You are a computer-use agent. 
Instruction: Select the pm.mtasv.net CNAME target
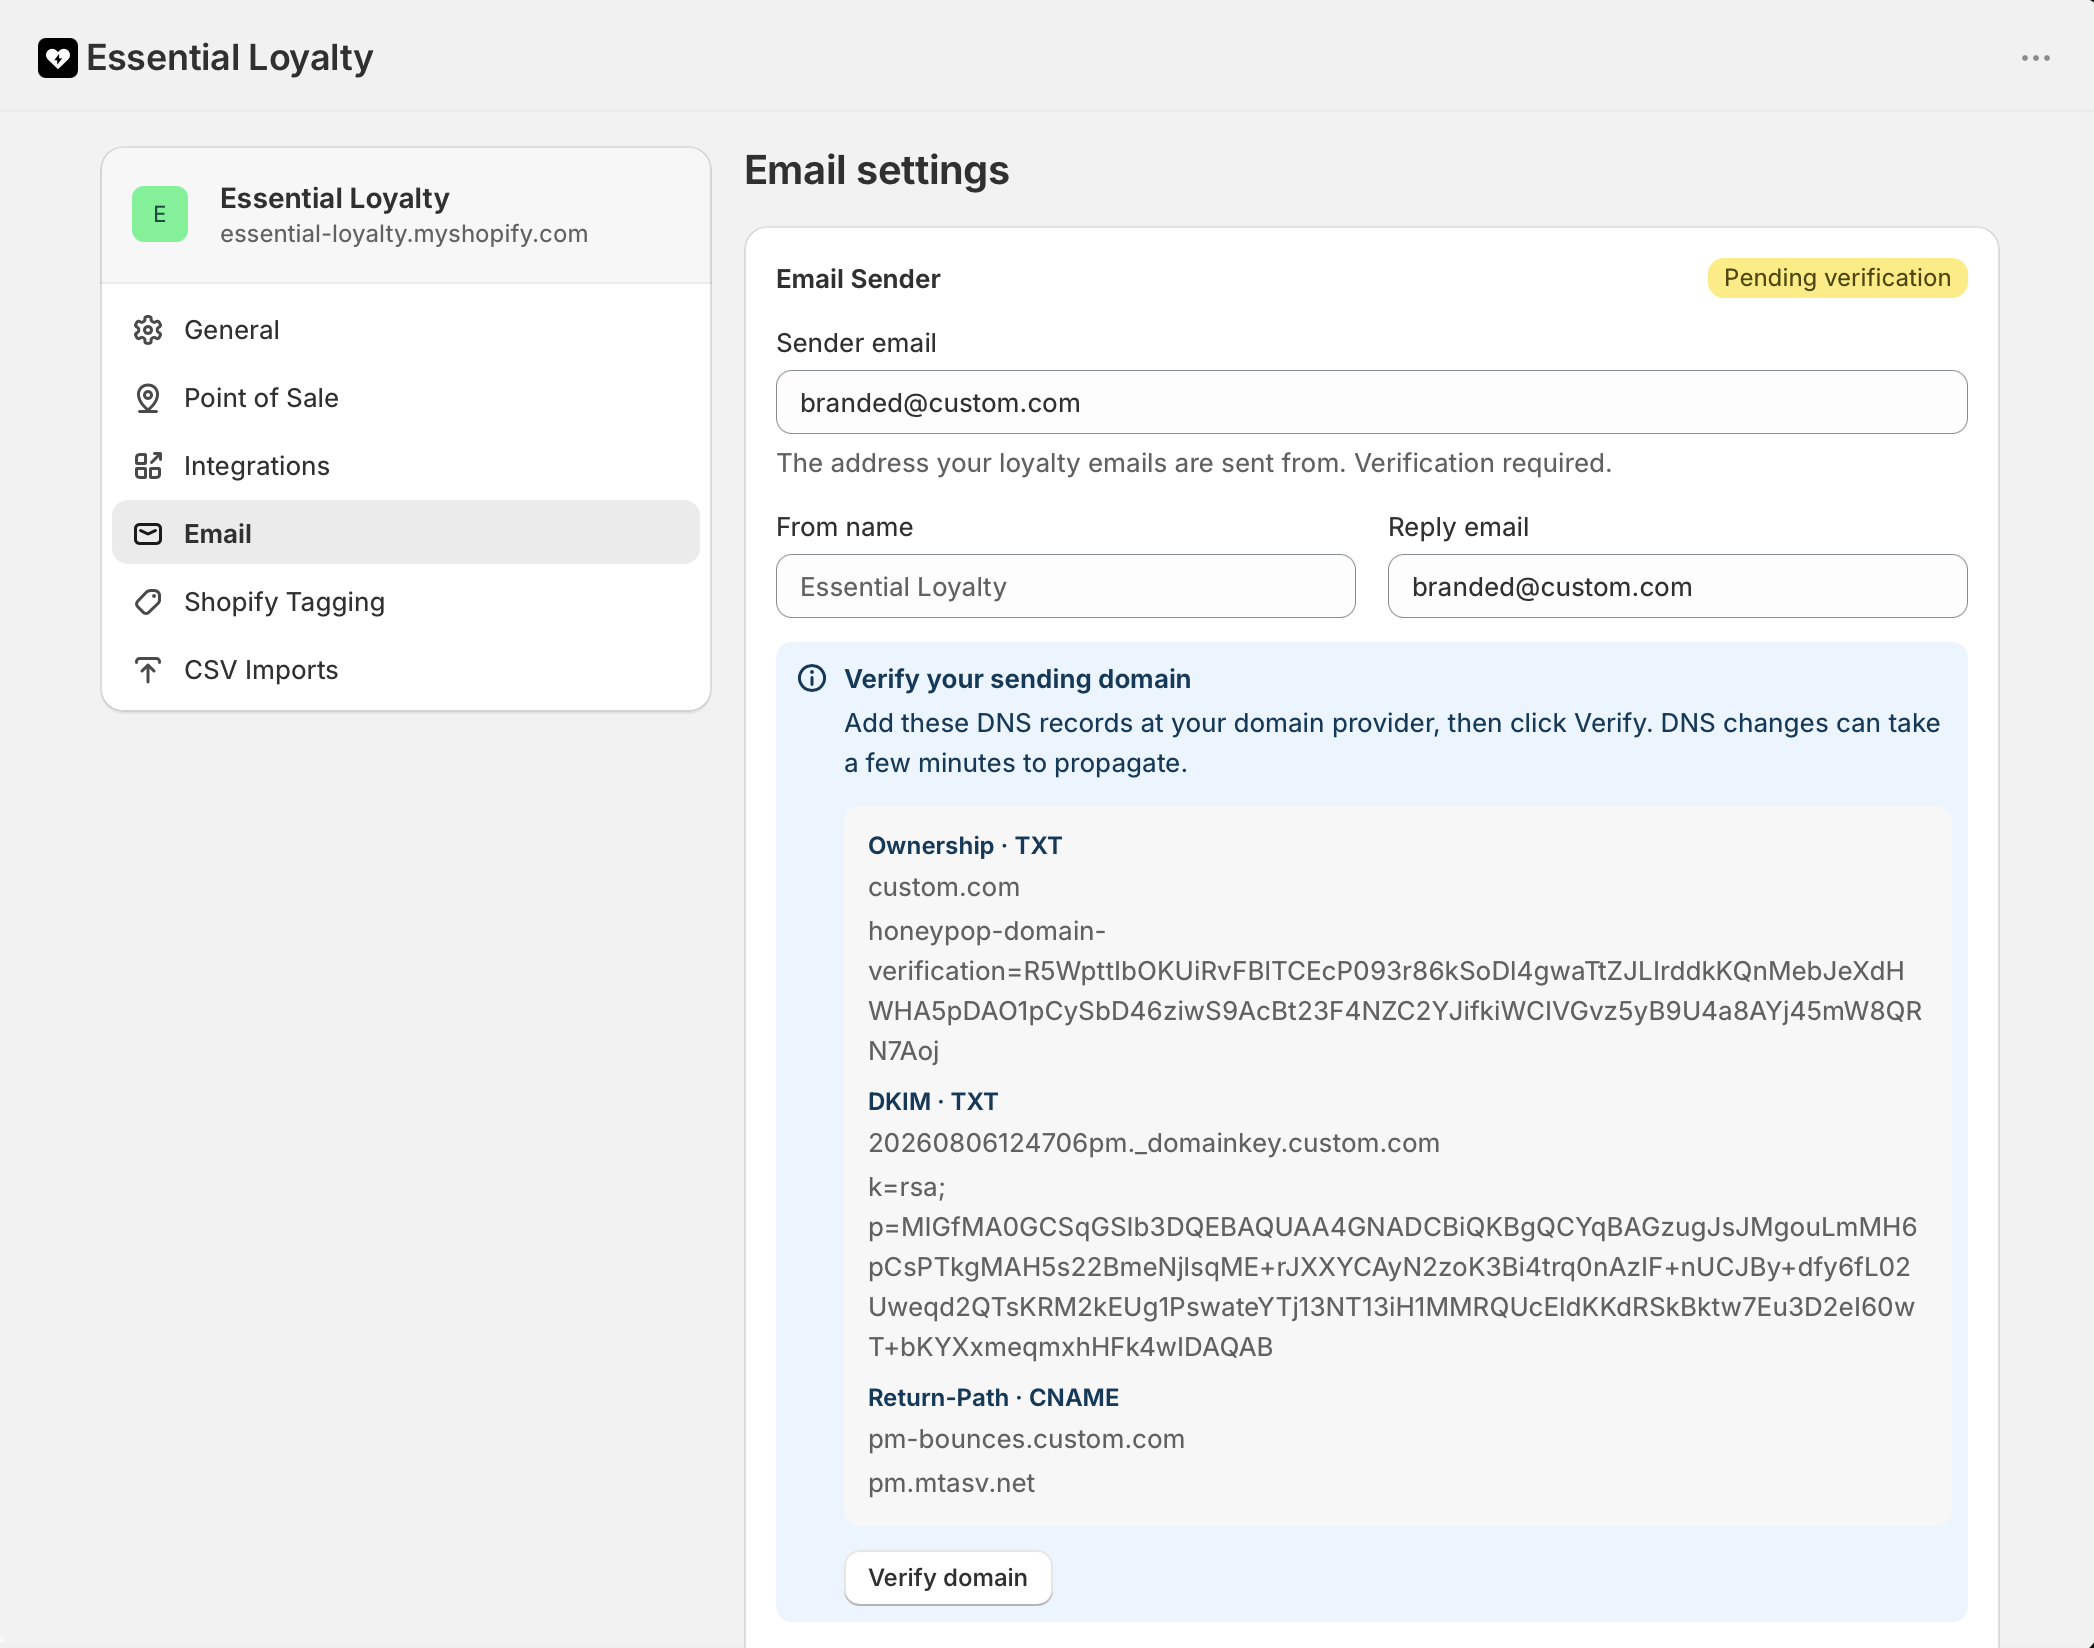951,1483
